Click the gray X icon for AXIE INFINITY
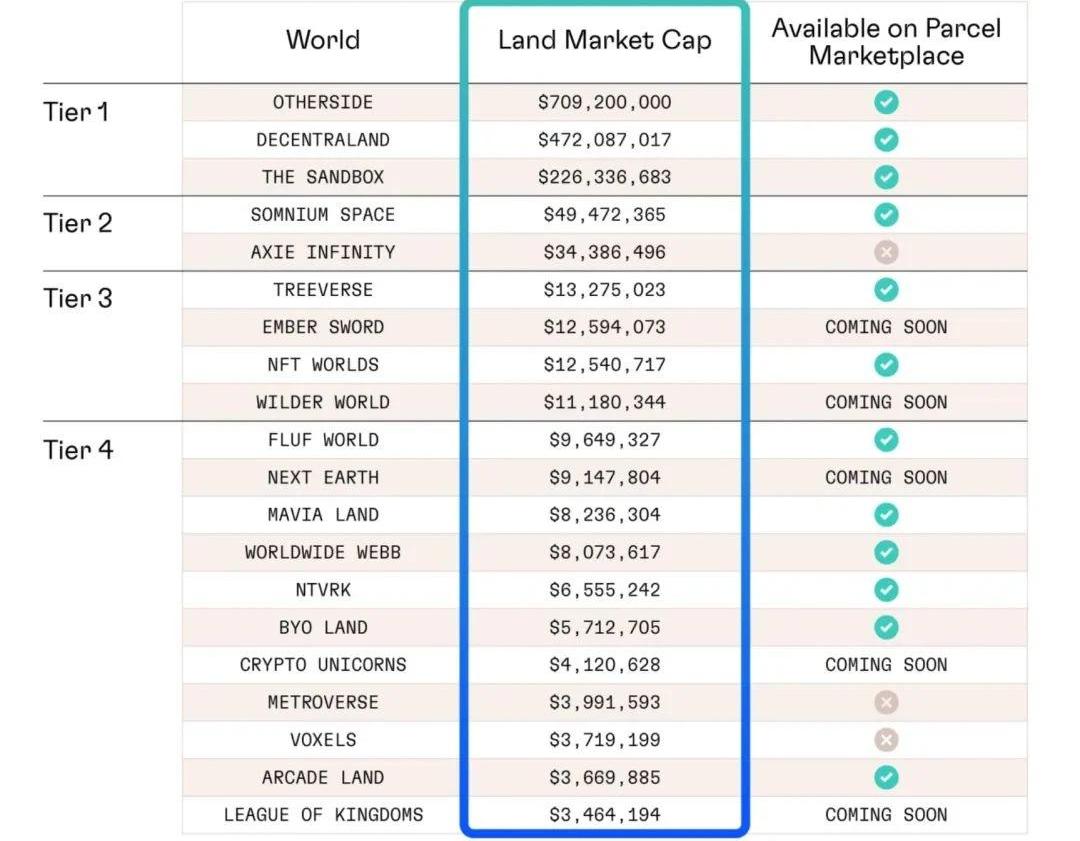Screen dimensions: 1080x841 point(885,252)
